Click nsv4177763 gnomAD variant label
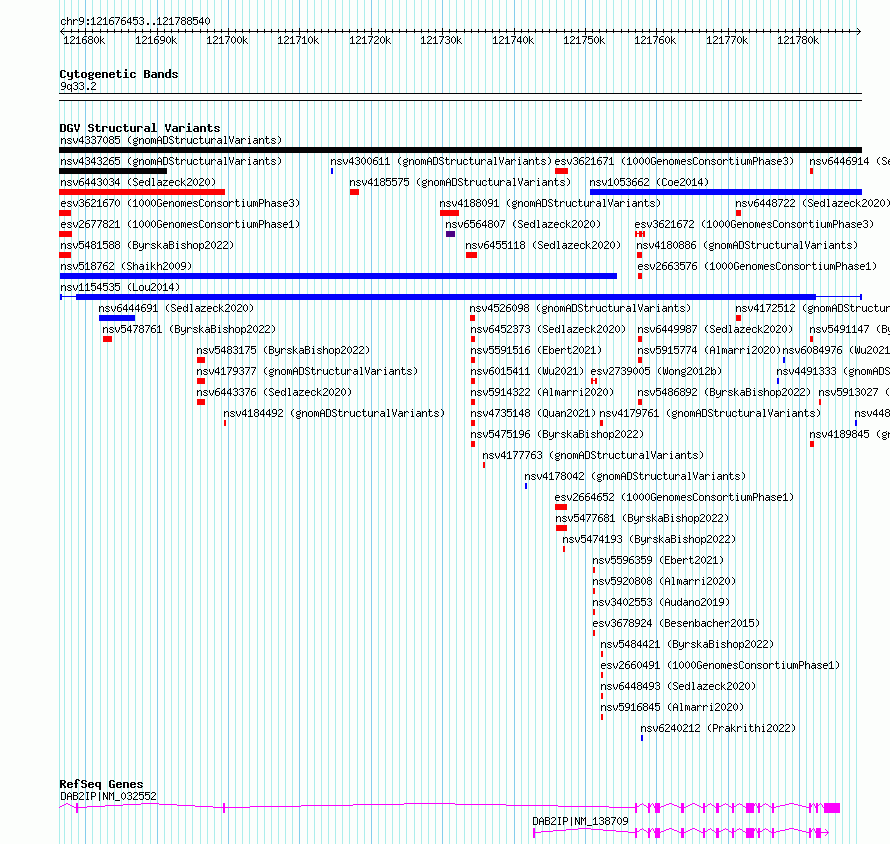 point(593,455)
